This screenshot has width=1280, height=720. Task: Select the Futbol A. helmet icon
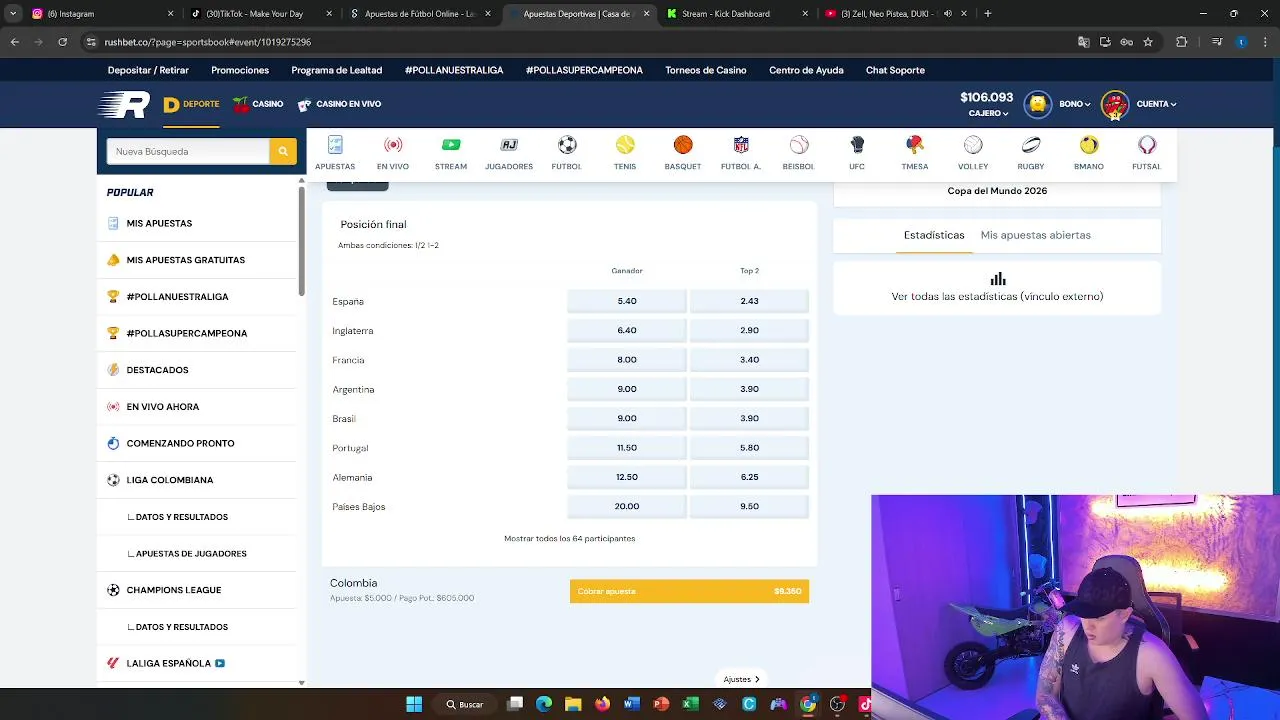click(x=741, y=145)
